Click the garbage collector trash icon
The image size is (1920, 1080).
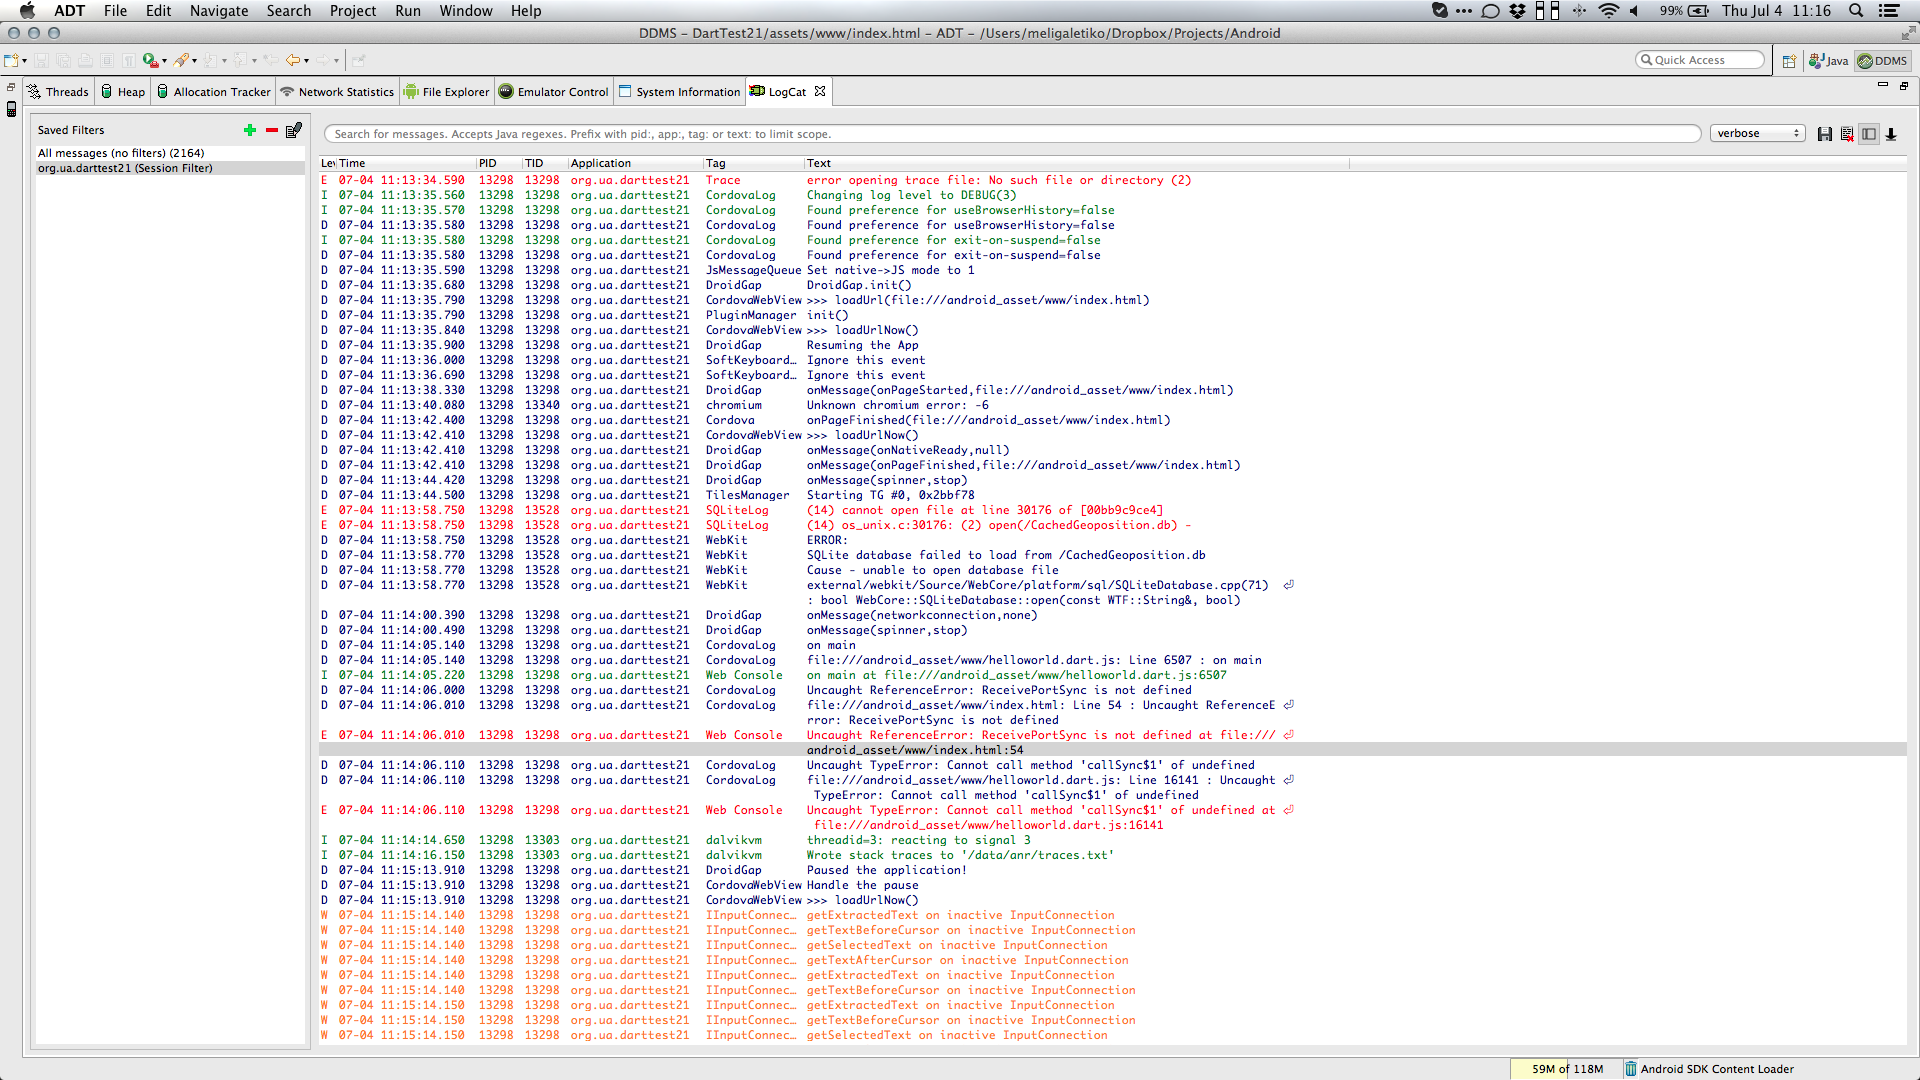[x=1630, y=1069]
